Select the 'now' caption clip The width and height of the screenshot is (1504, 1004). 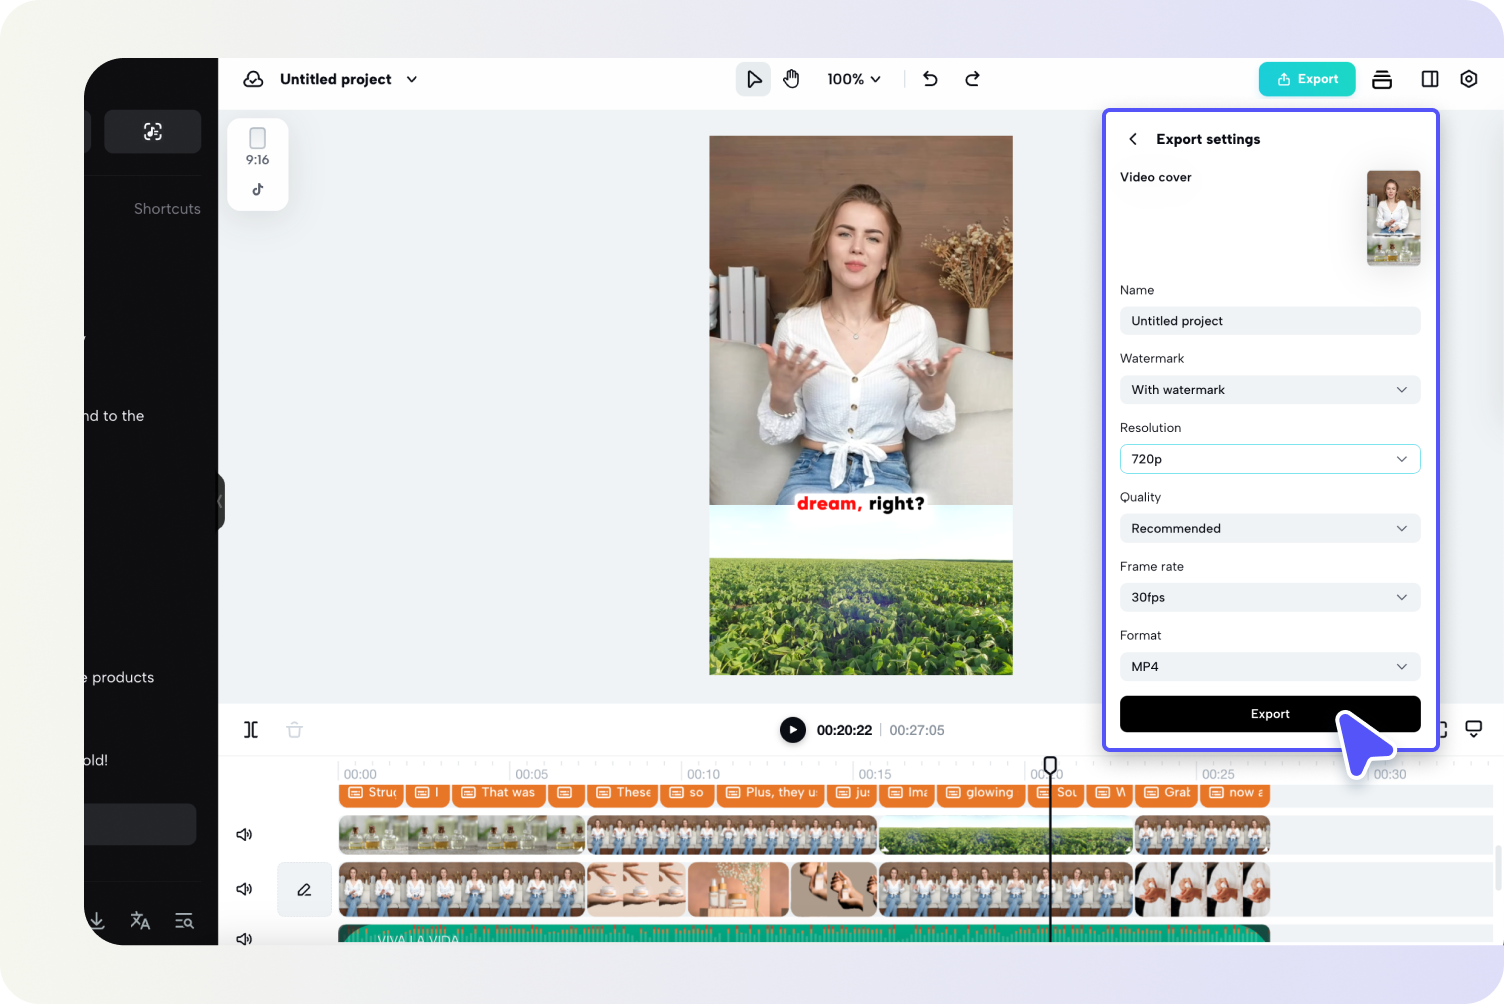[1235, 793]
